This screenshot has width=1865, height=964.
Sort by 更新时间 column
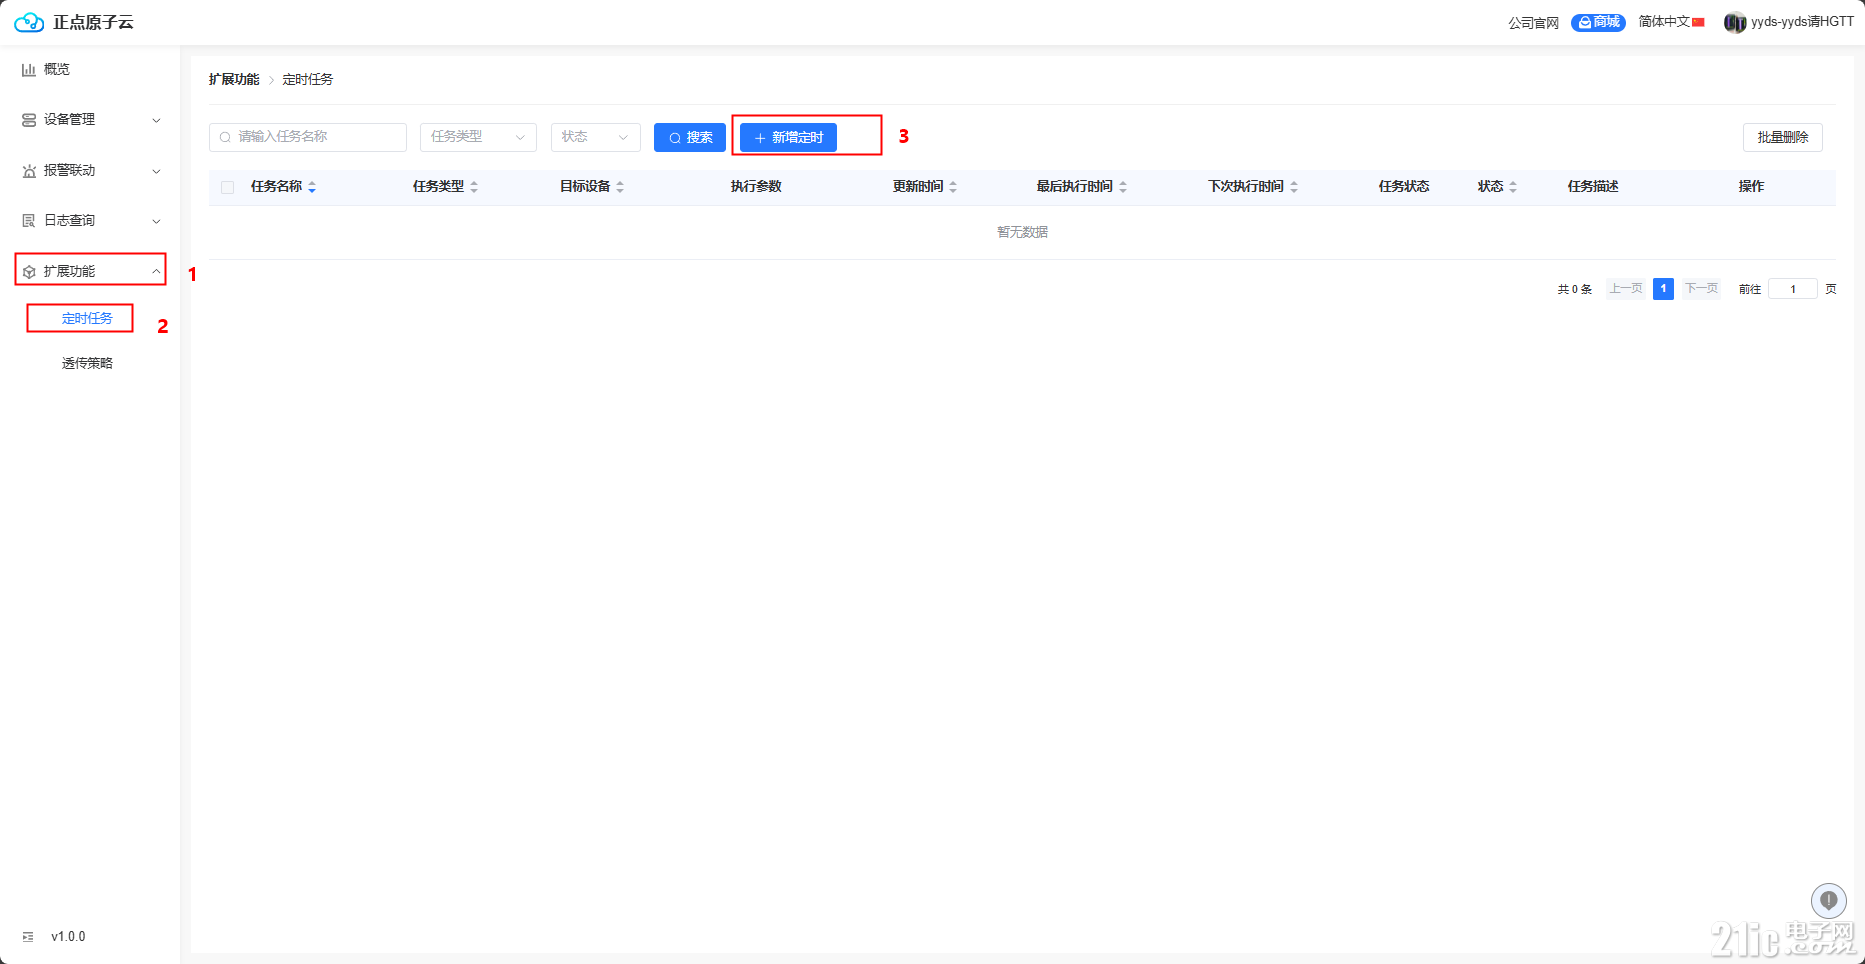[953, 187]
